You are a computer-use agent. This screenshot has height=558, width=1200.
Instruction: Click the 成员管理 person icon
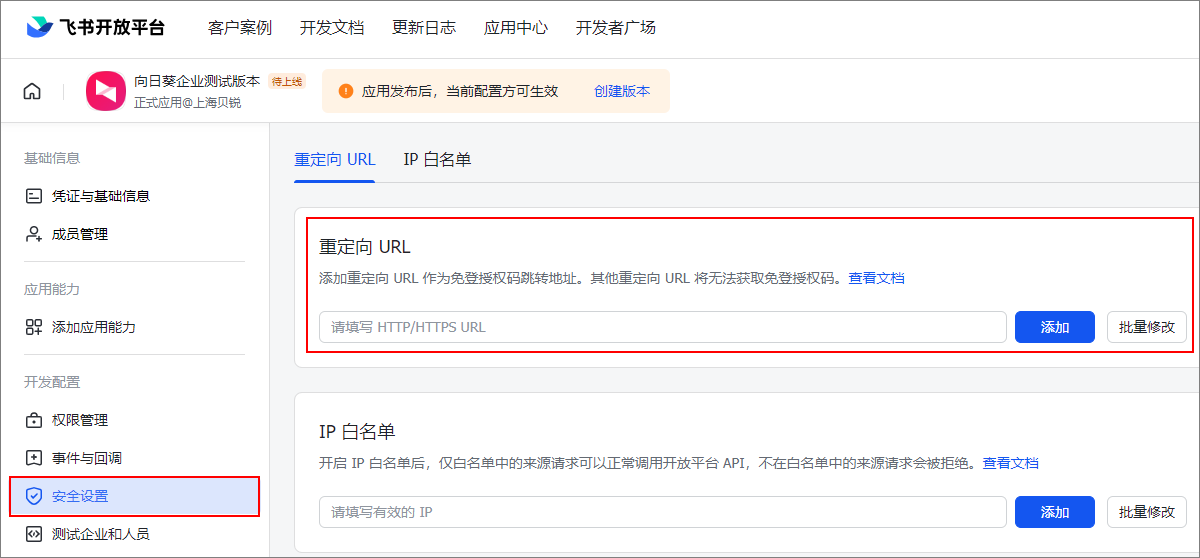pyautogui.click(x=34, y=234)
